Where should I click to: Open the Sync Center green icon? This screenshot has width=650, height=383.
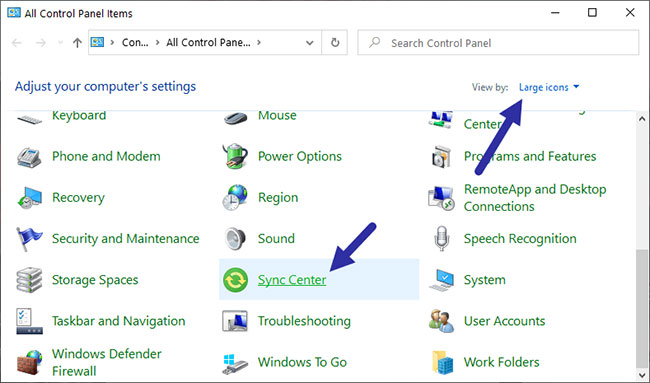tap(235, 280)
